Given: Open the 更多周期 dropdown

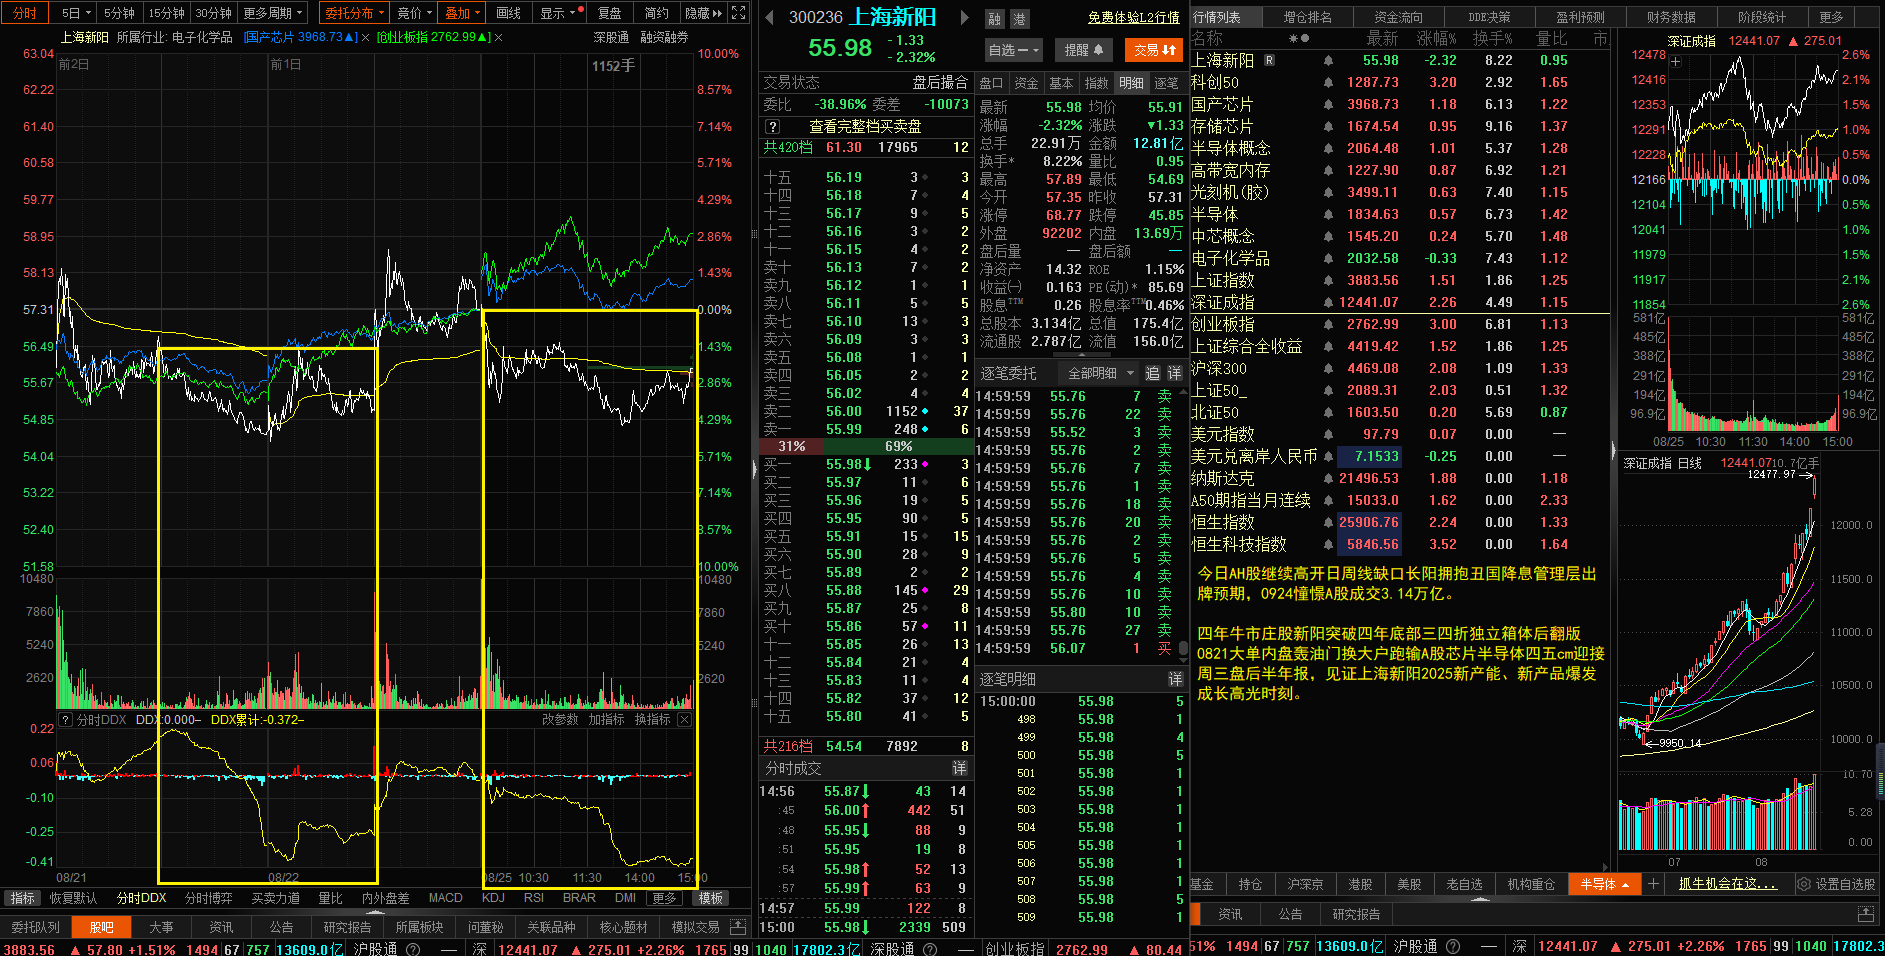Looking at the screenshot, I should (273, 13).
